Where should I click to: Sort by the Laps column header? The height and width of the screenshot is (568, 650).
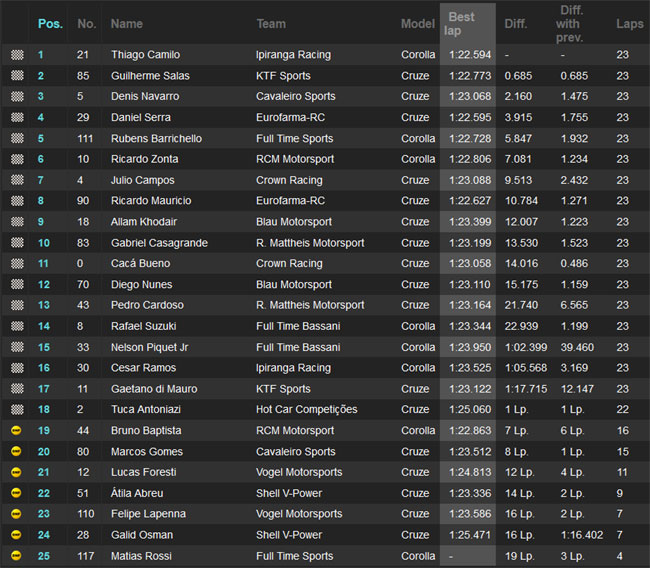(630, 24)
